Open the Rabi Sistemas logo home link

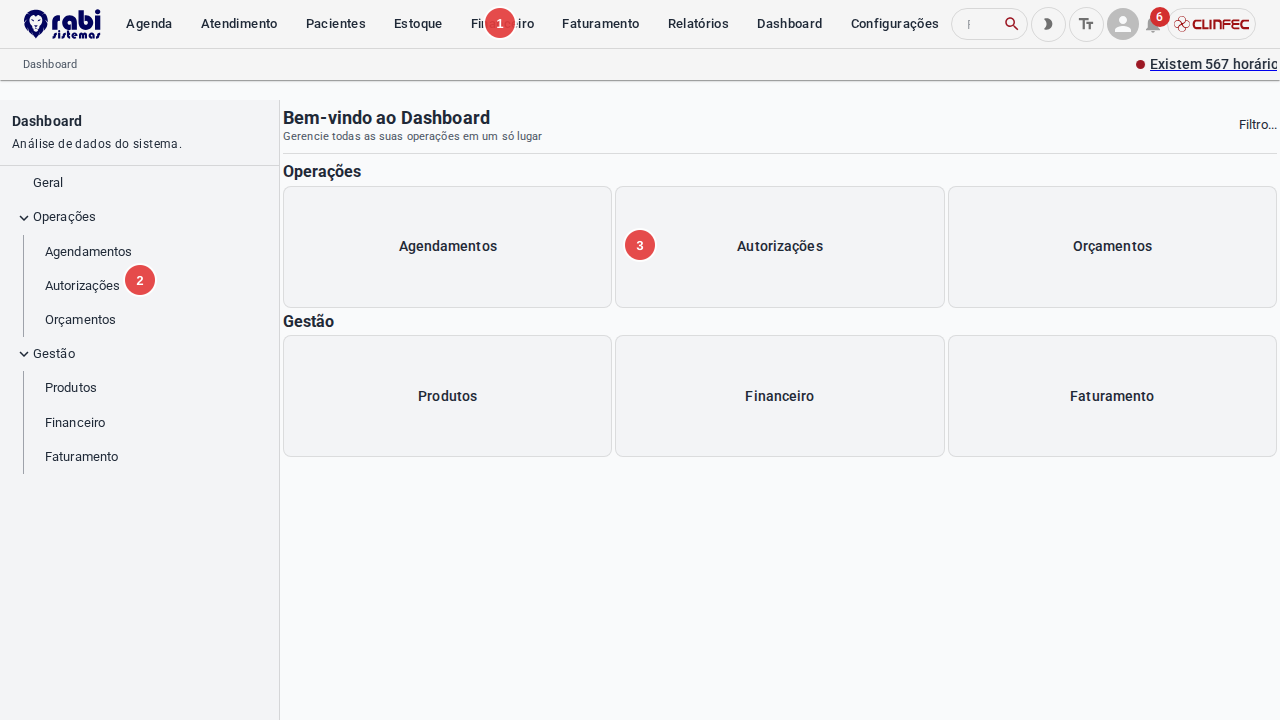62,24
